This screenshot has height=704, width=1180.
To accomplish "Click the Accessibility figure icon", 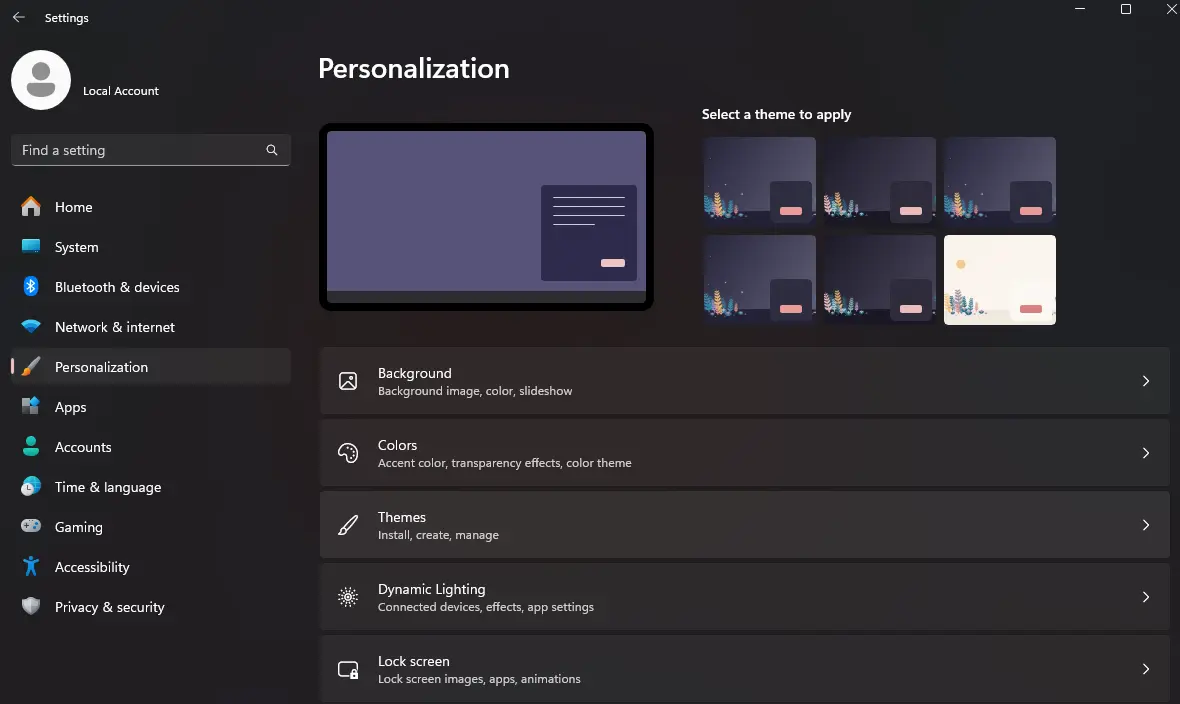I will point(31,566).
